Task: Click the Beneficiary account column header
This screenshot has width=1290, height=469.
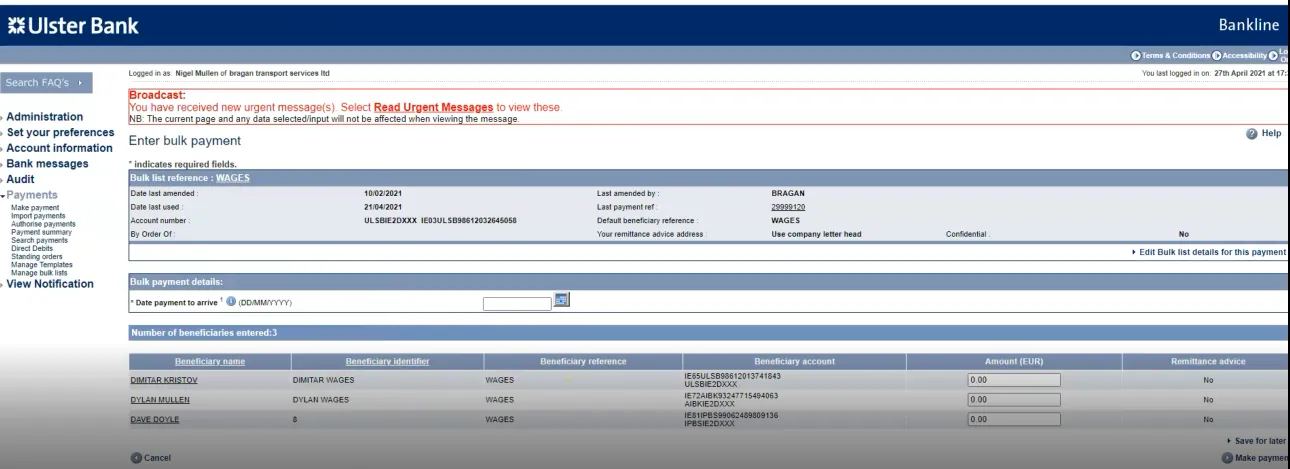Action: pyautogui.click(x=795, y=361)
